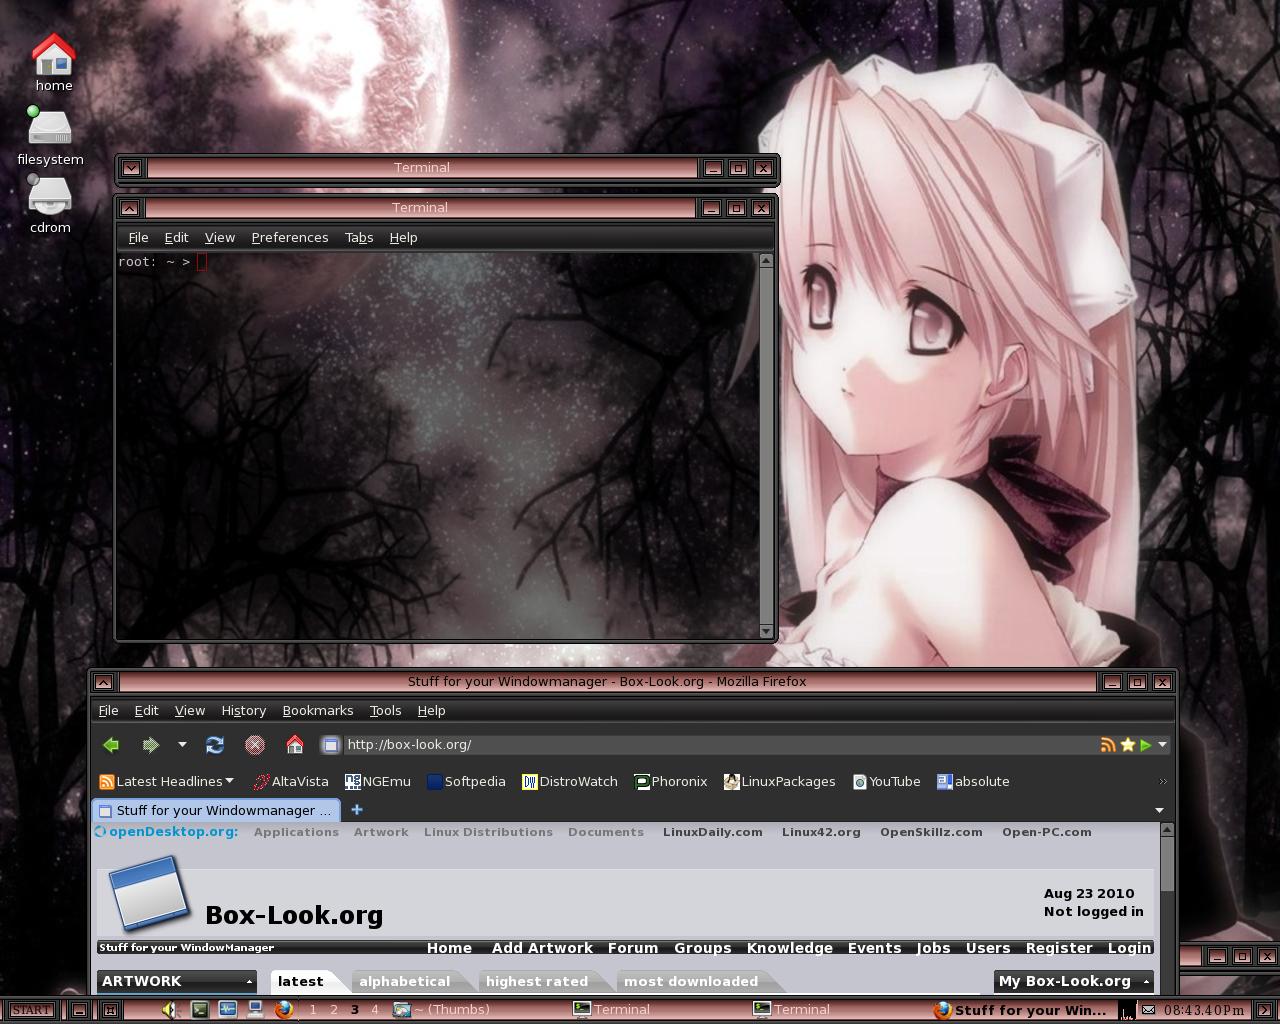Launch terminal from taskbar launcher icon
This screenshot has height=1024, width=1280.
tap(200, 1010)
